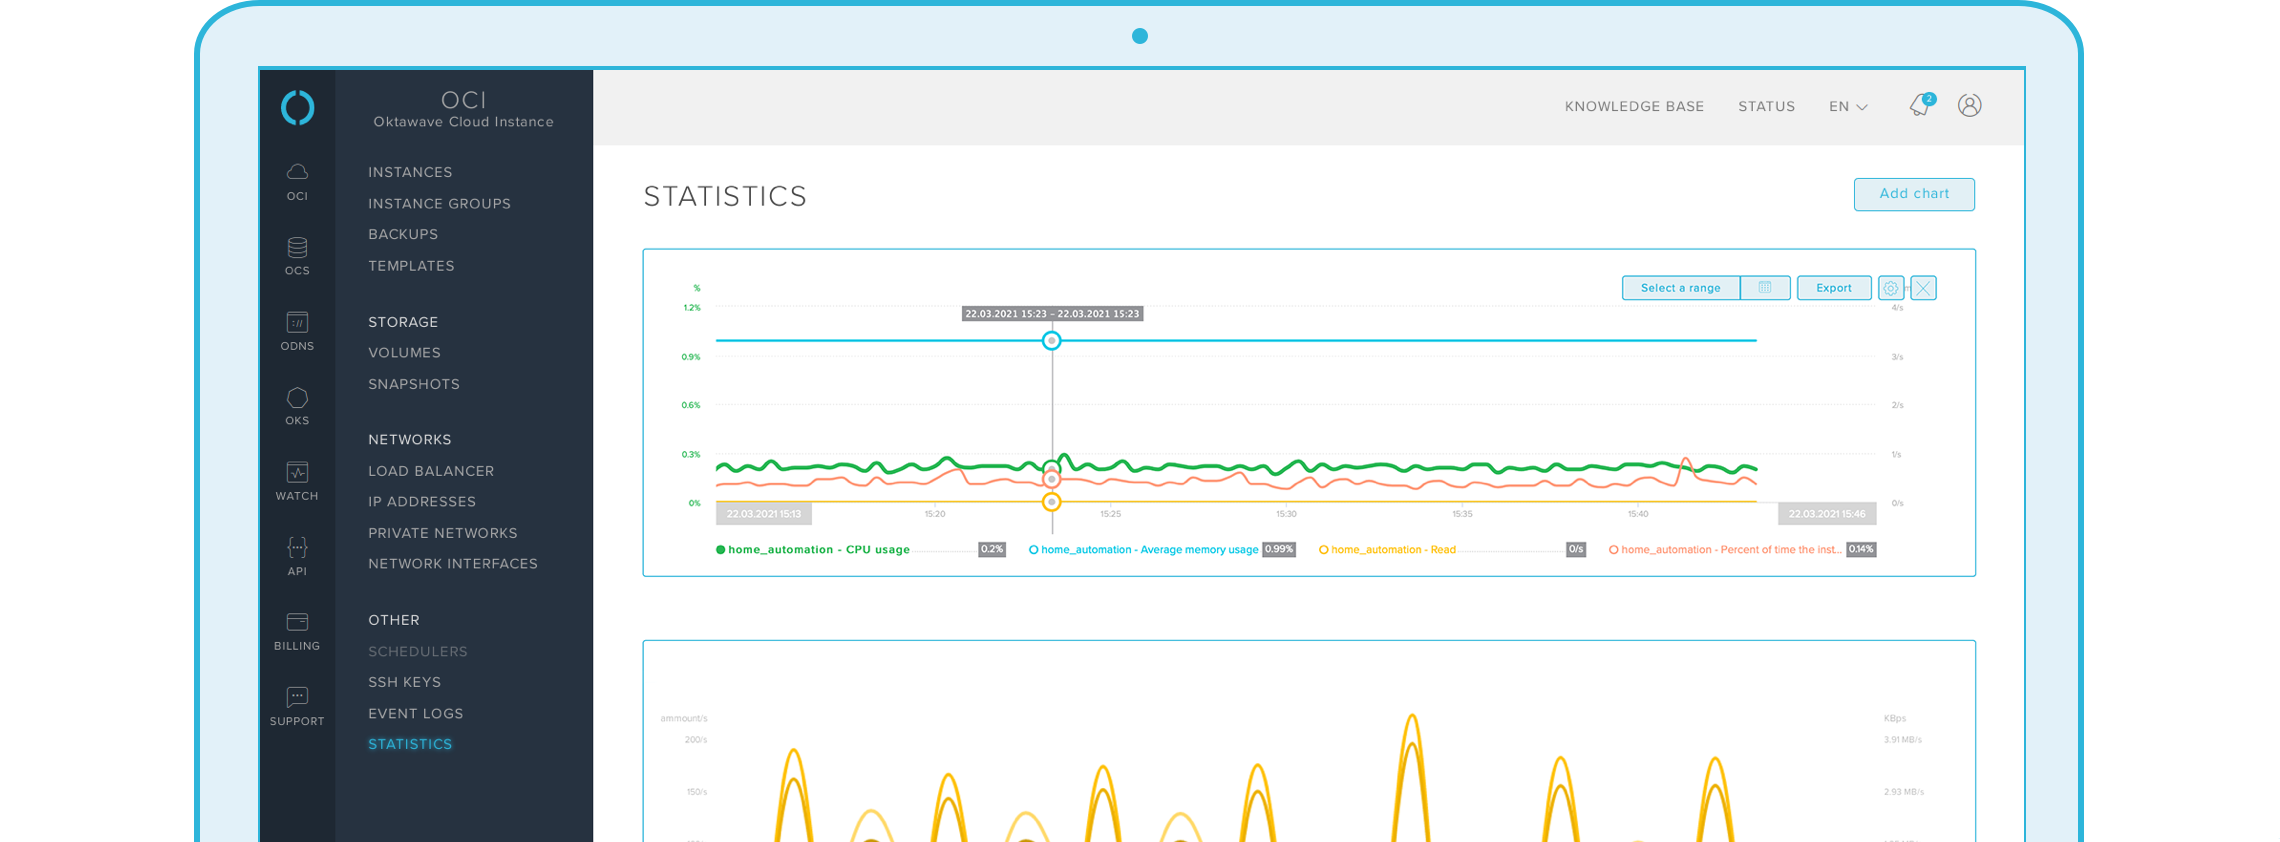Click the Export button on chart
Screen dimensions: 2280x842
click(1833, 288)
